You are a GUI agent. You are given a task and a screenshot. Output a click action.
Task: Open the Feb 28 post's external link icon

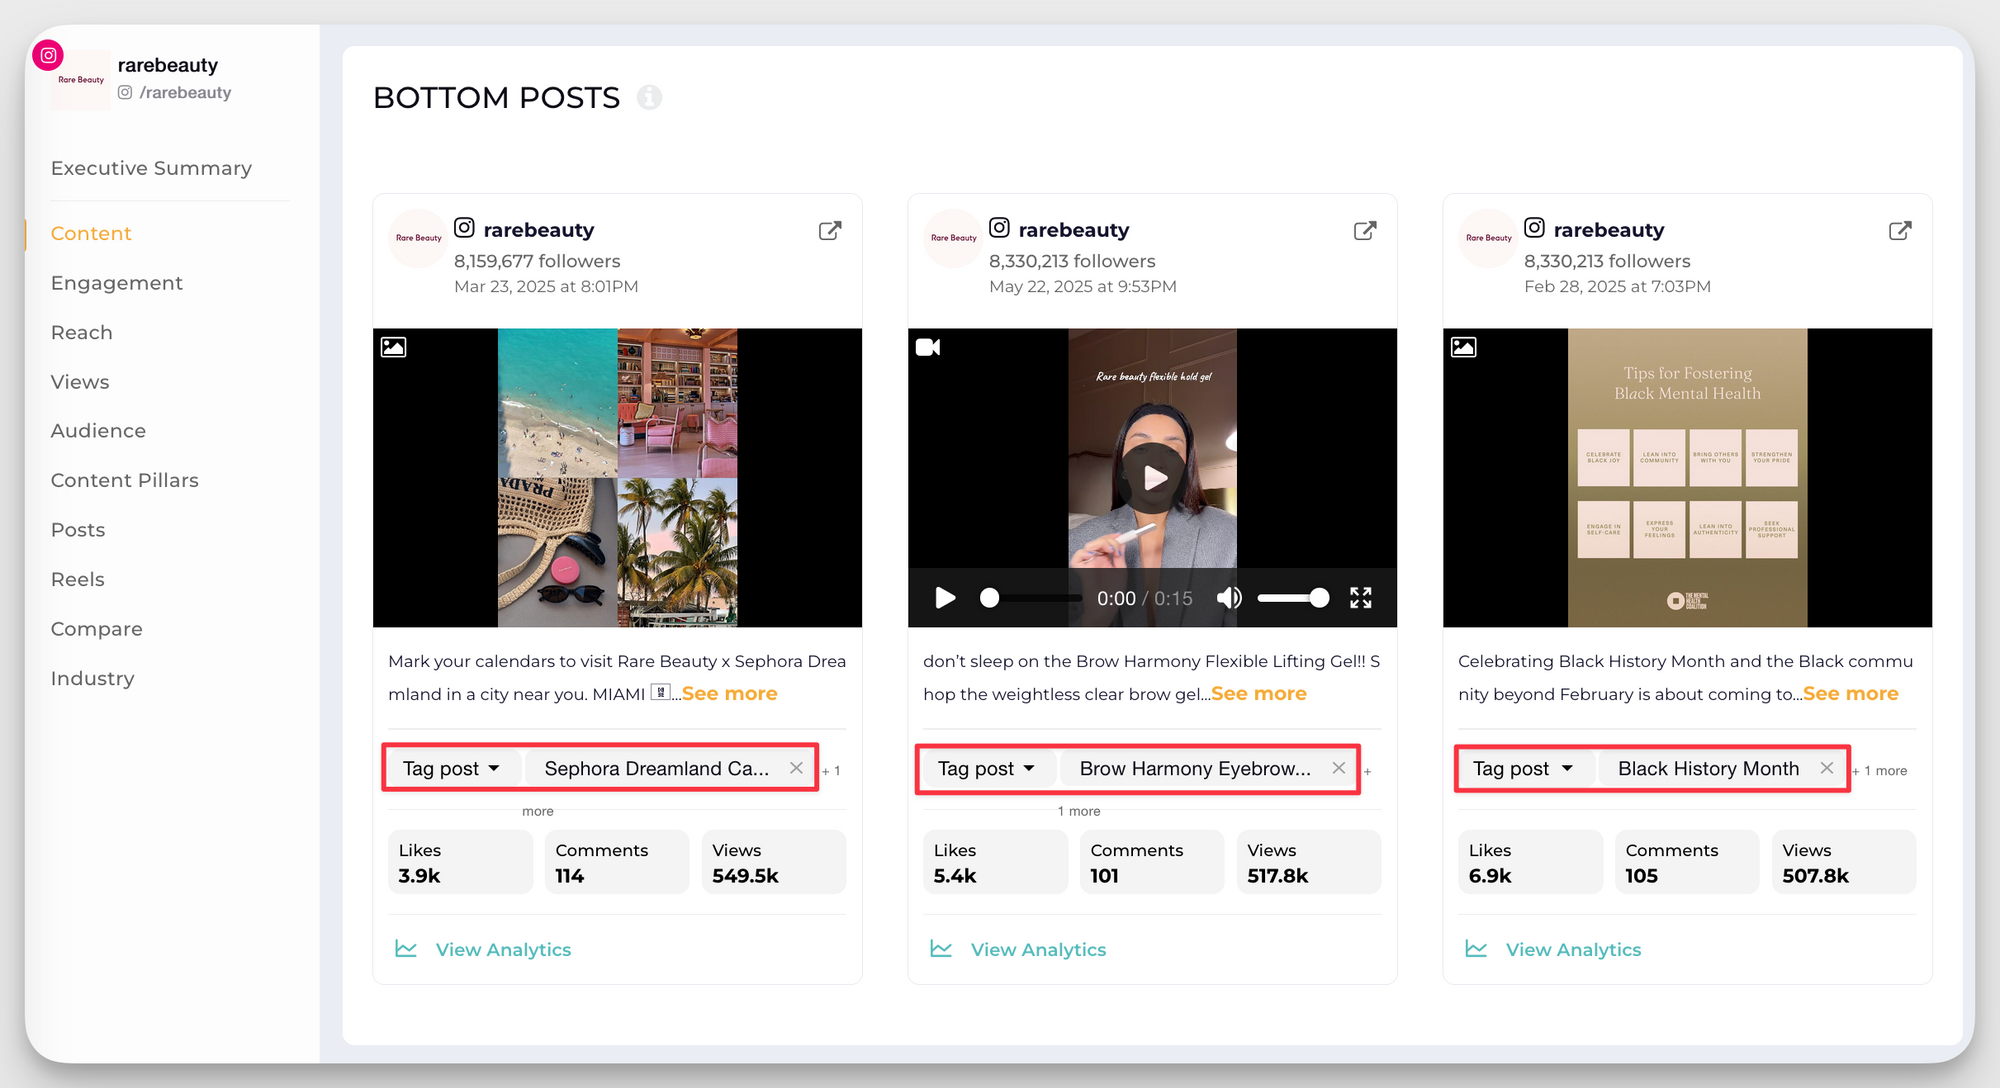click(1900, 231)
